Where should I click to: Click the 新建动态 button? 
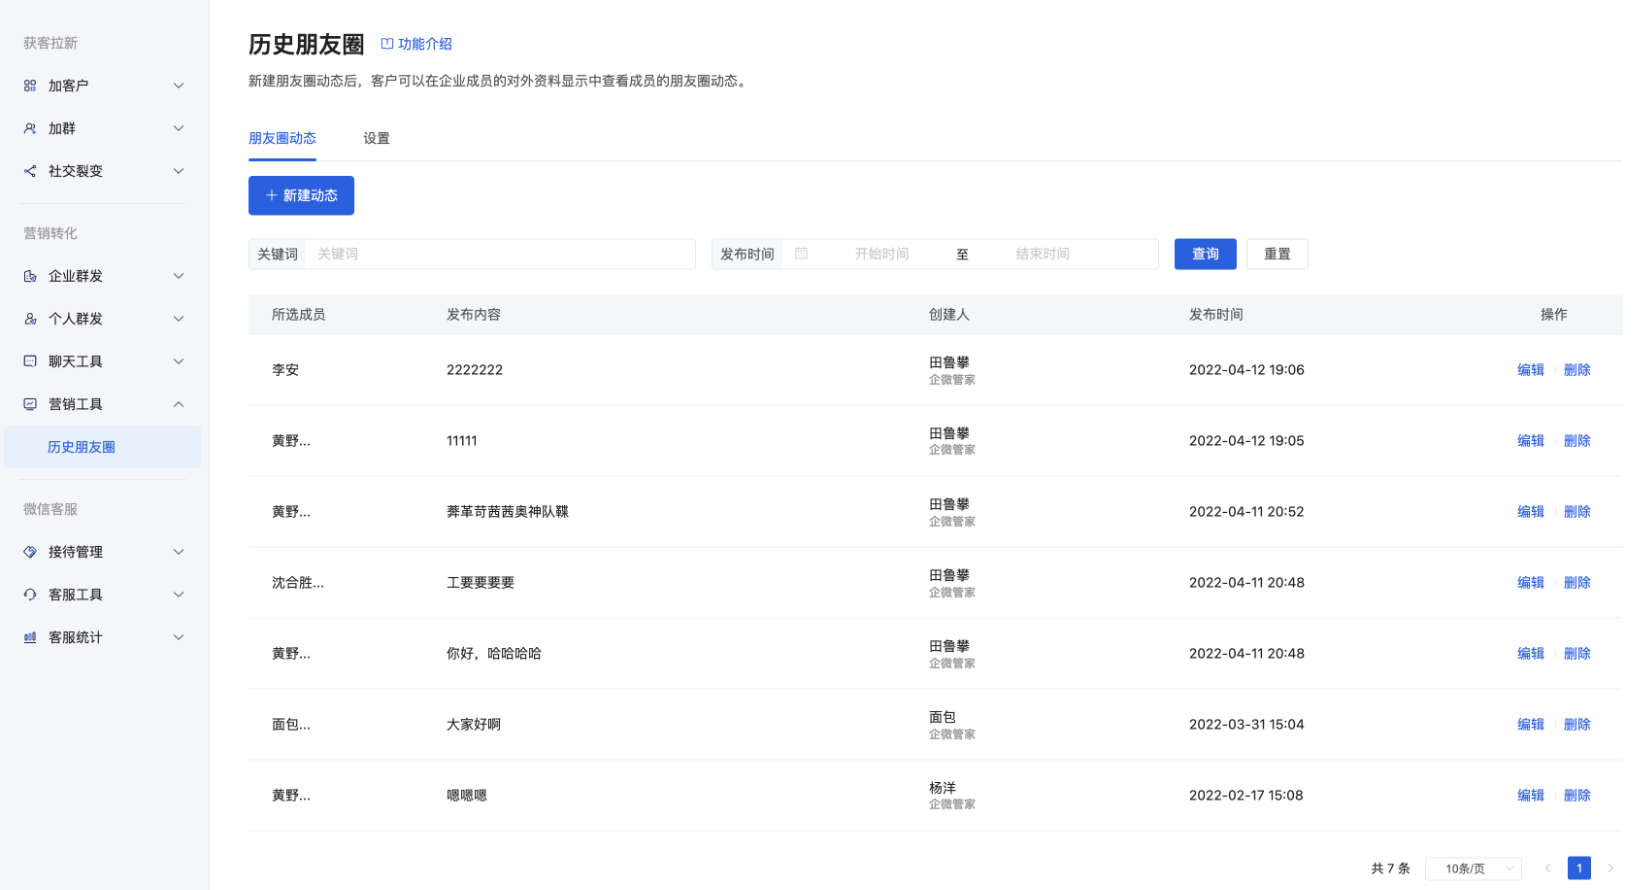[x=301, y=196]
